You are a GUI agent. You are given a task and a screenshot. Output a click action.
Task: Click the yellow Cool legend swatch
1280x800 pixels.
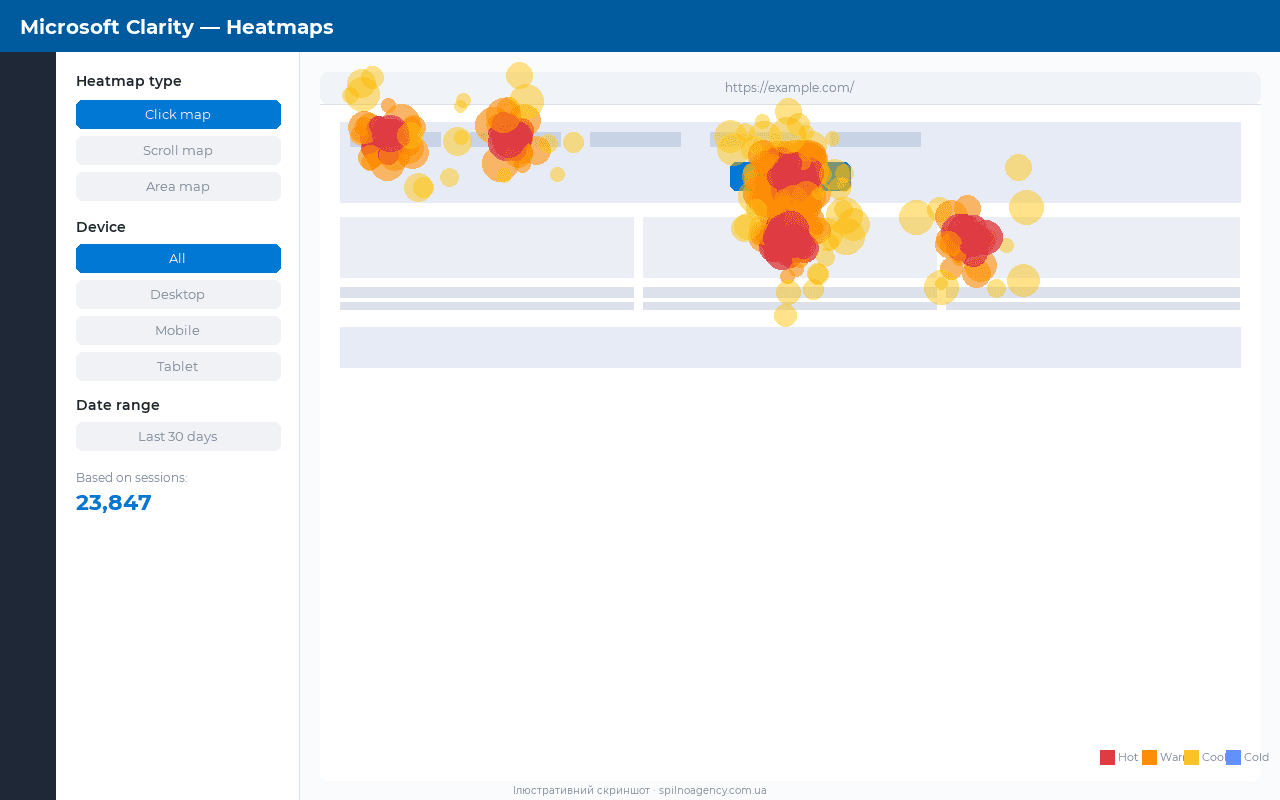(1191, 758)
